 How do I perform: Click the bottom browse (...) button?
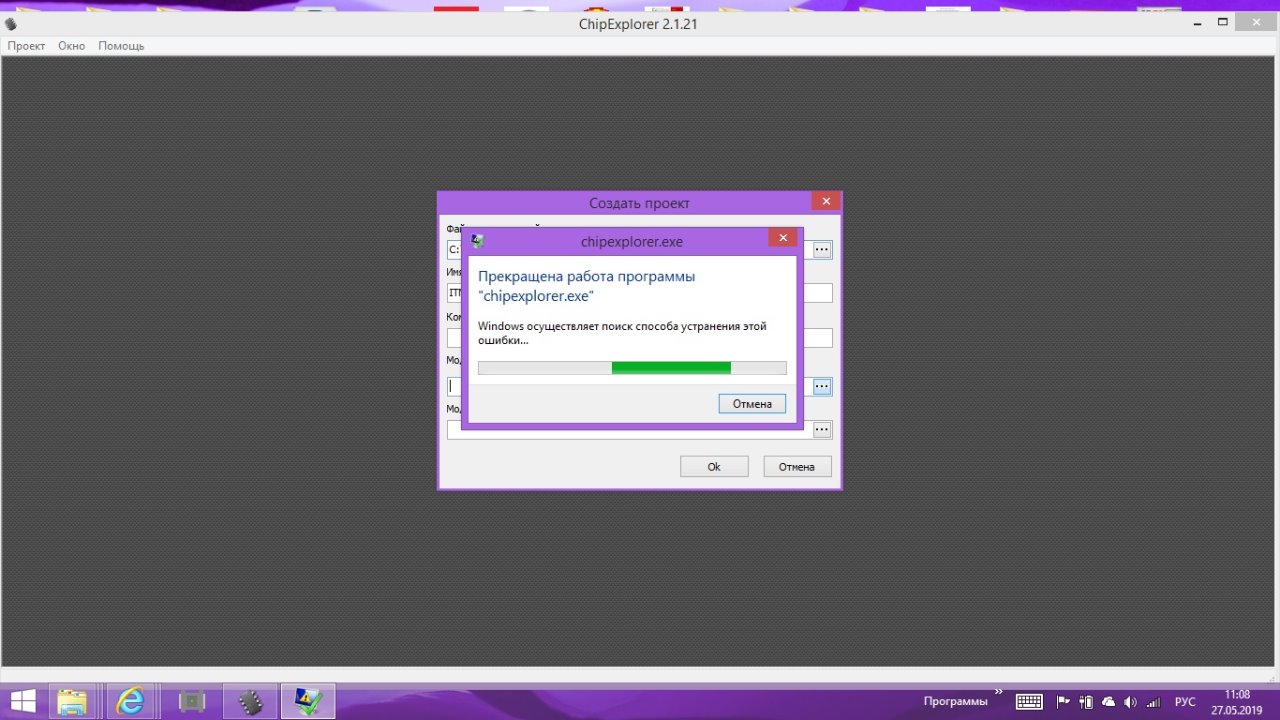pyautogui.click(x=822, y=430)
